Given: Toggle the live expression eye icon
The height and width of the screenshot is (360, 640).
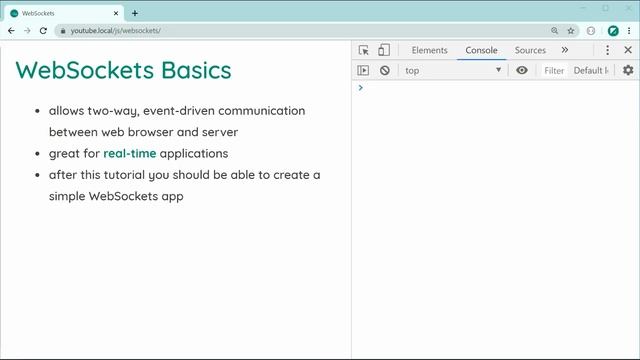Looking at the screenshot, I should 522,70.
